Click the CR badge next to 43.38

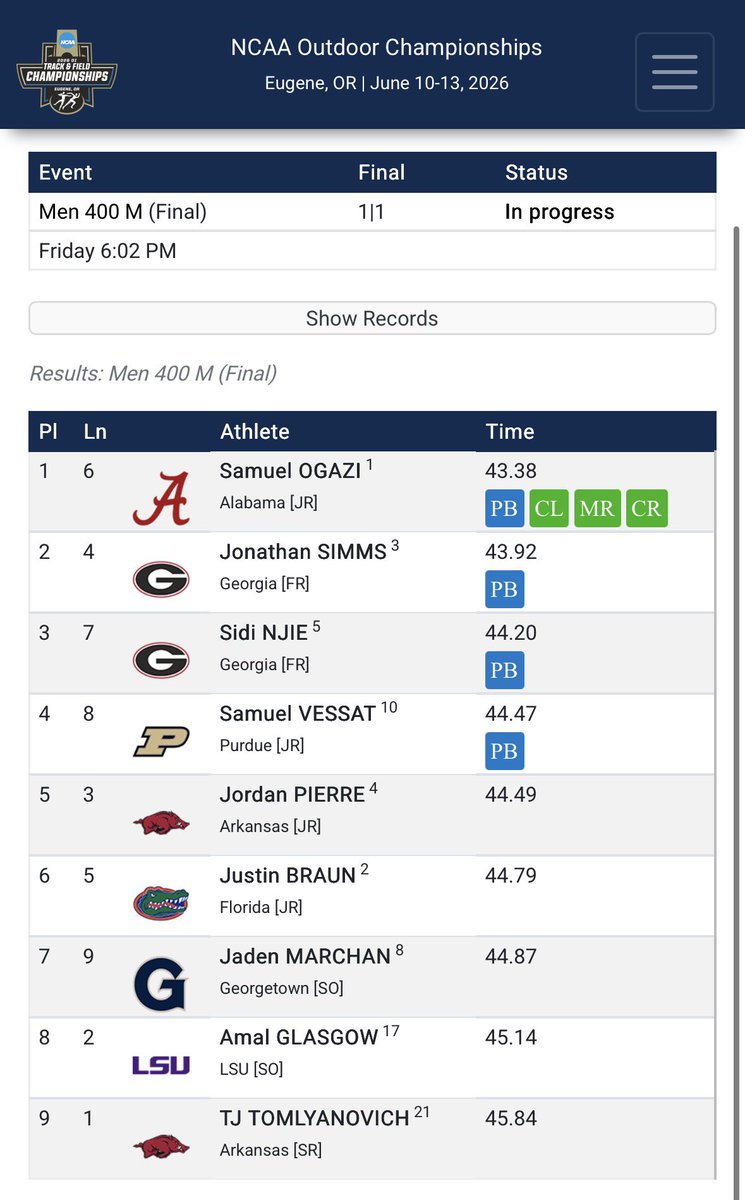pyautogui.click(x=646, y=508)
